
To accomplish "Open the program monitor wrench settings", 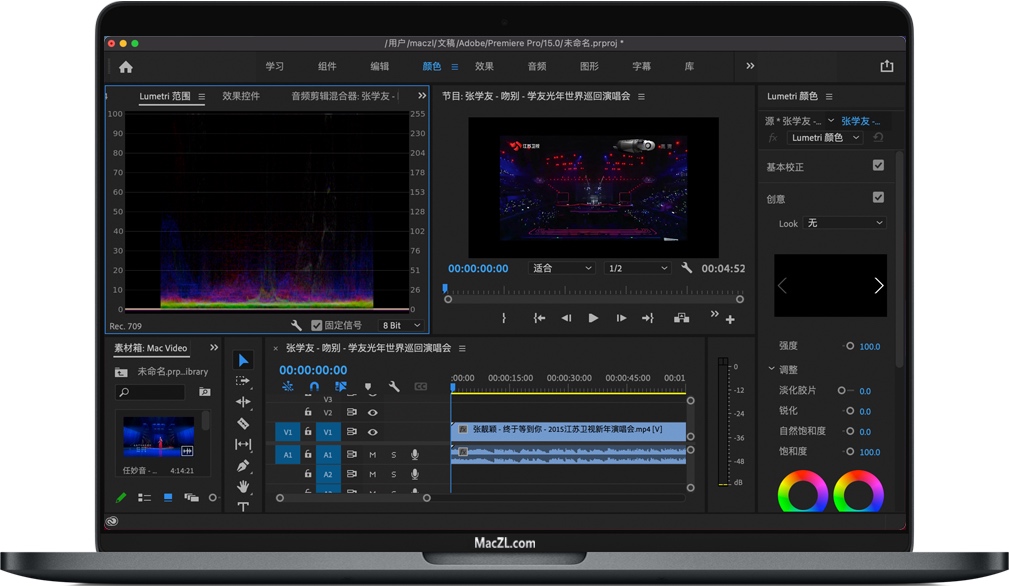I will tap(687, 268).
